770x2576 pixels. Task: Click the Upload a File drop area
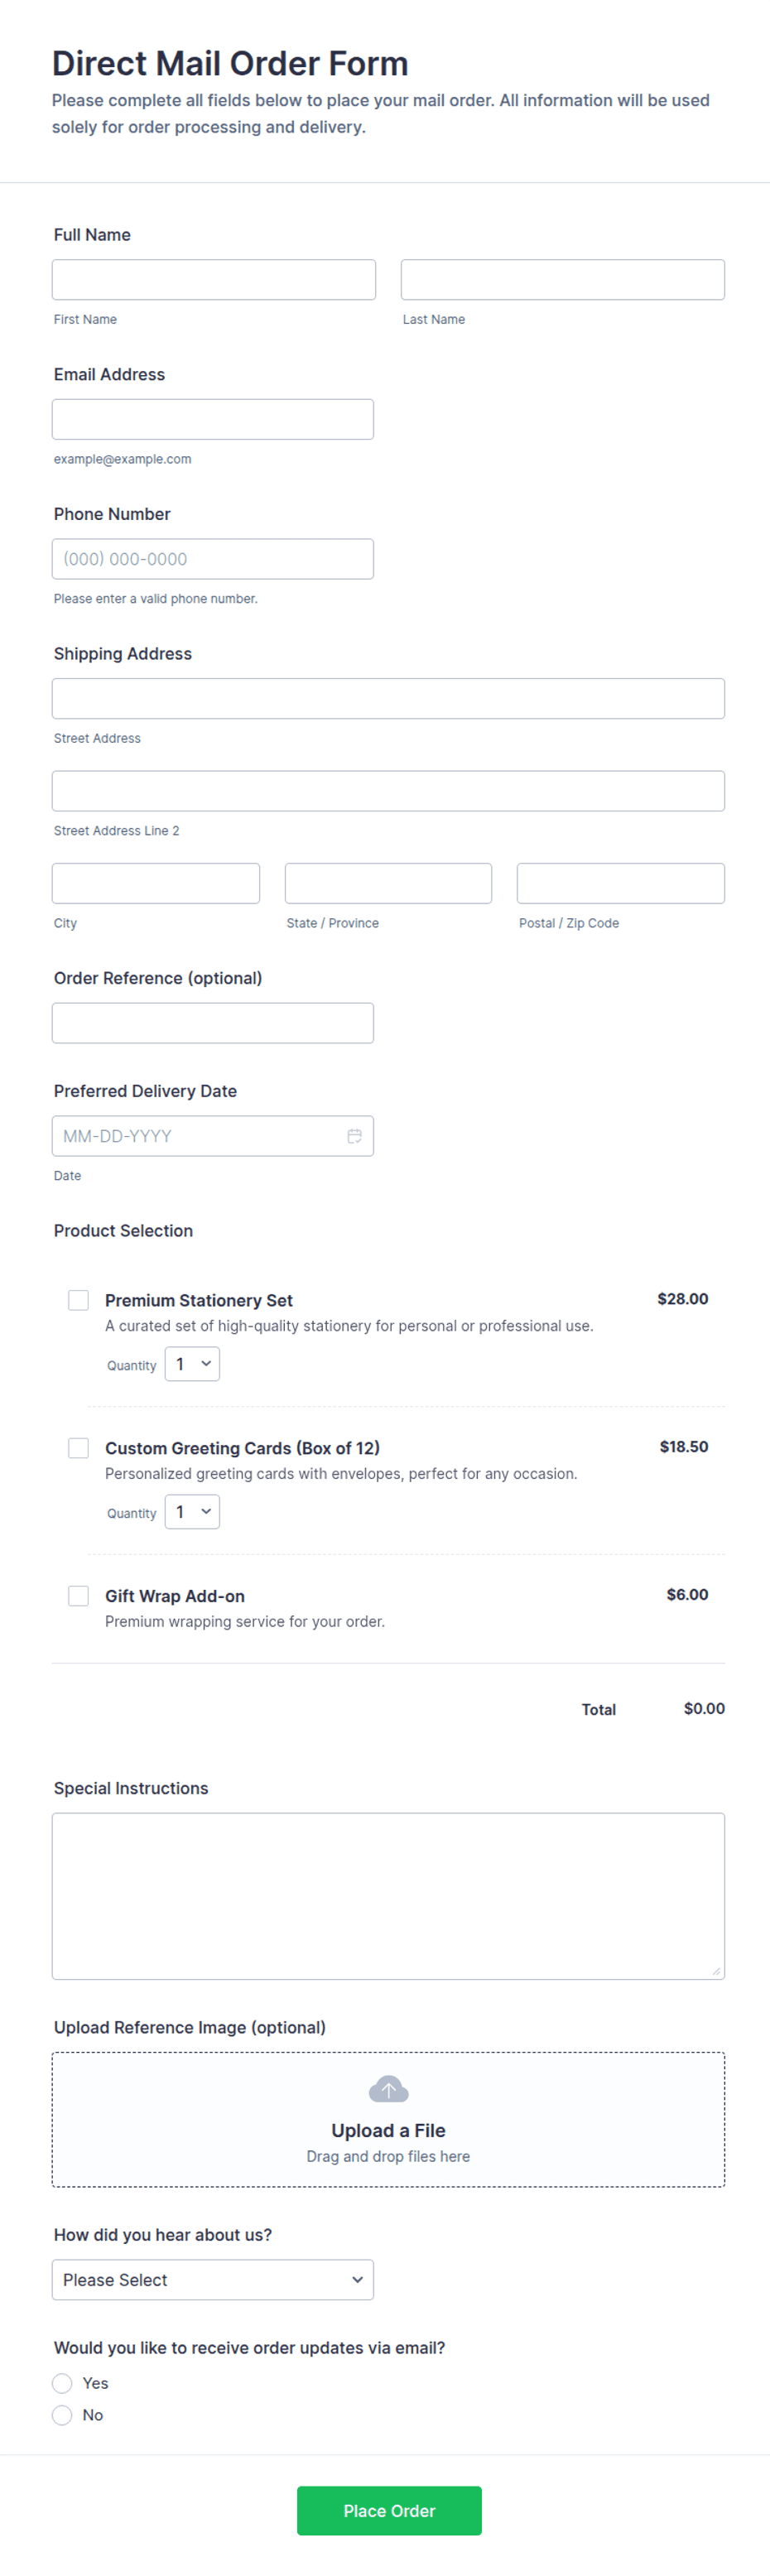[x=388, y=2120]
